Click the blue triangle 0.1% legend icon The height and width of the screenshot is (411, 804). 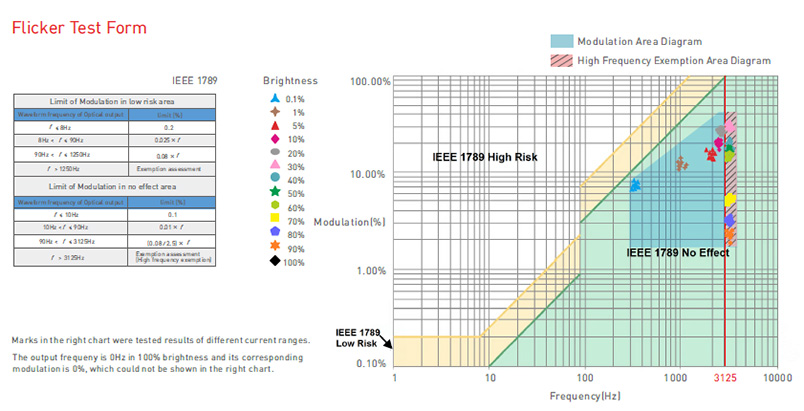coord(275,98)
